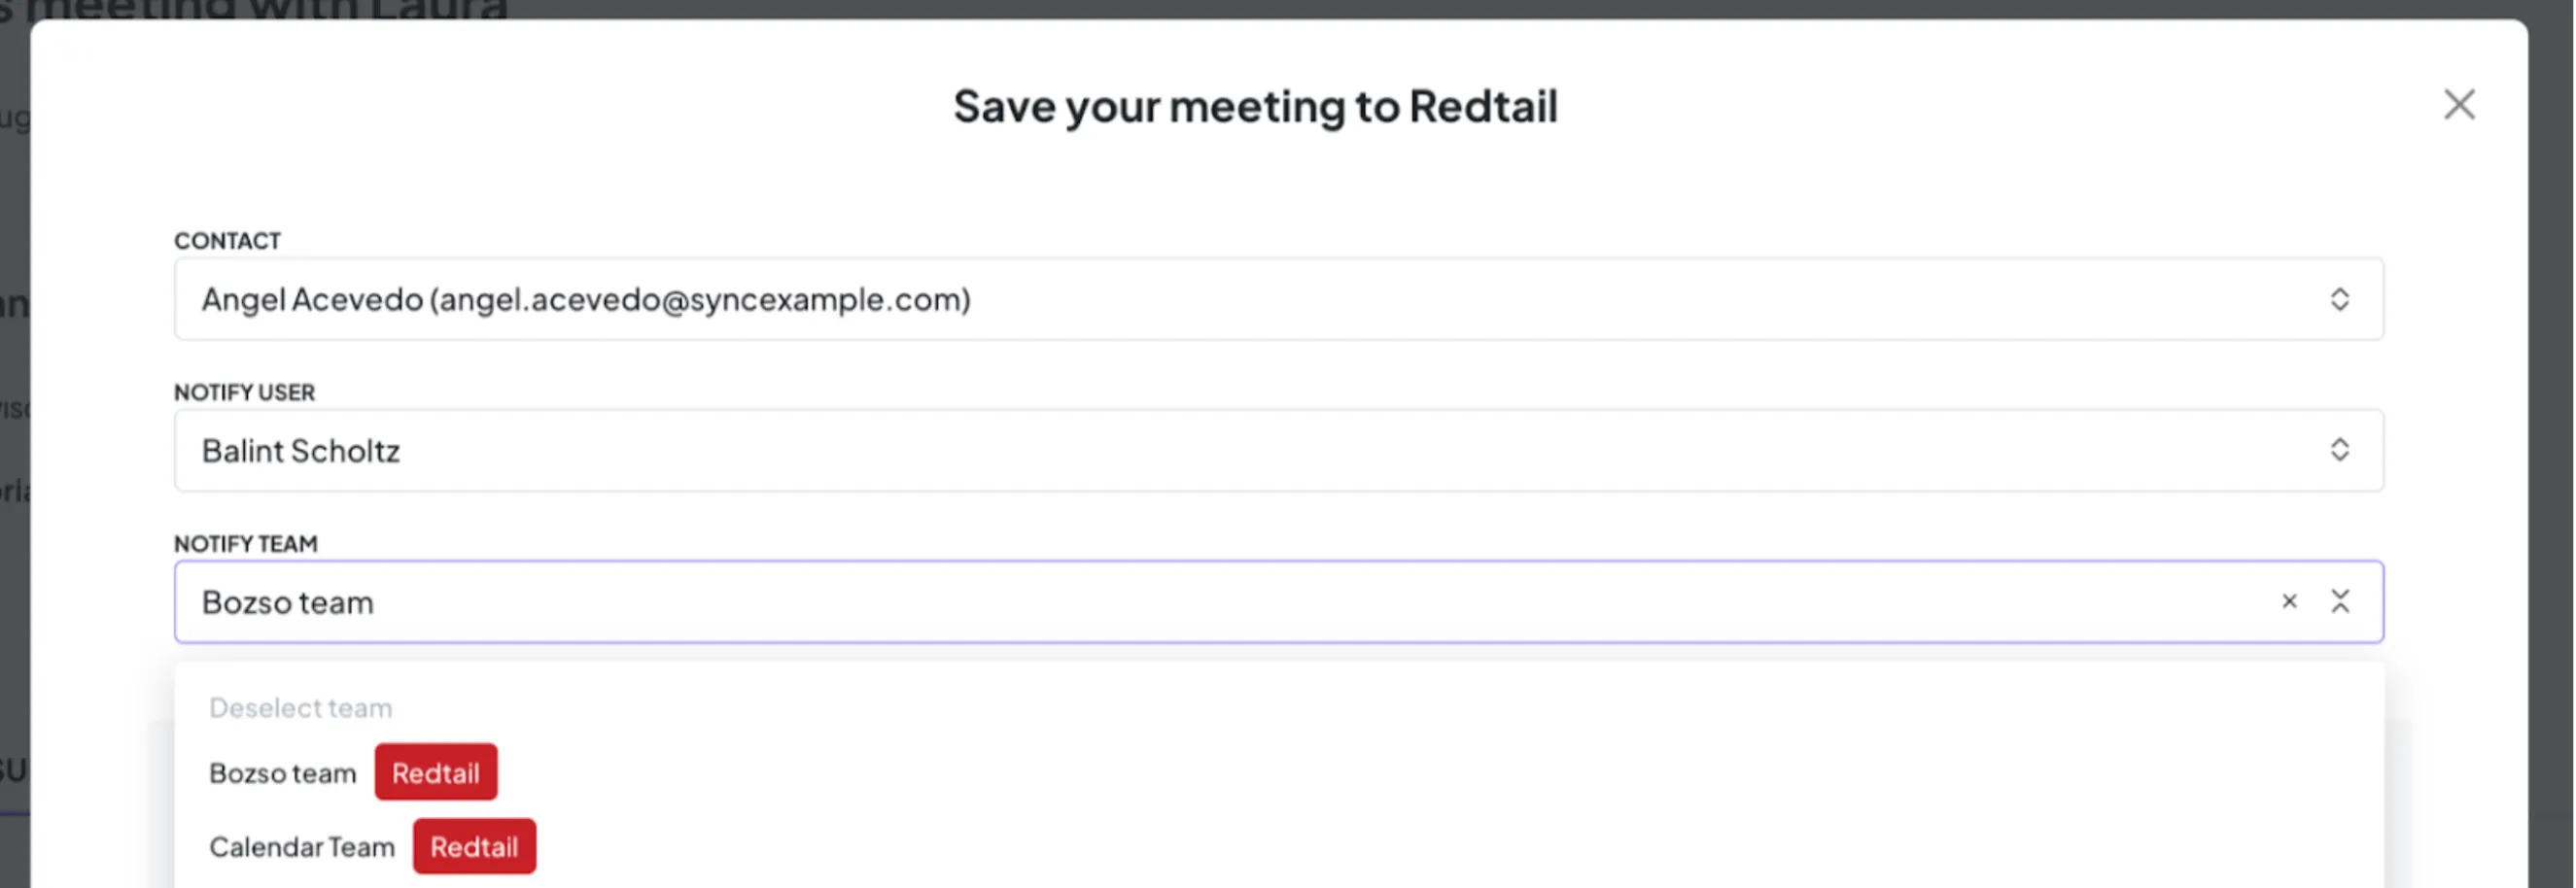Click the clear icon in Notify Team field

pos(2288,601)
